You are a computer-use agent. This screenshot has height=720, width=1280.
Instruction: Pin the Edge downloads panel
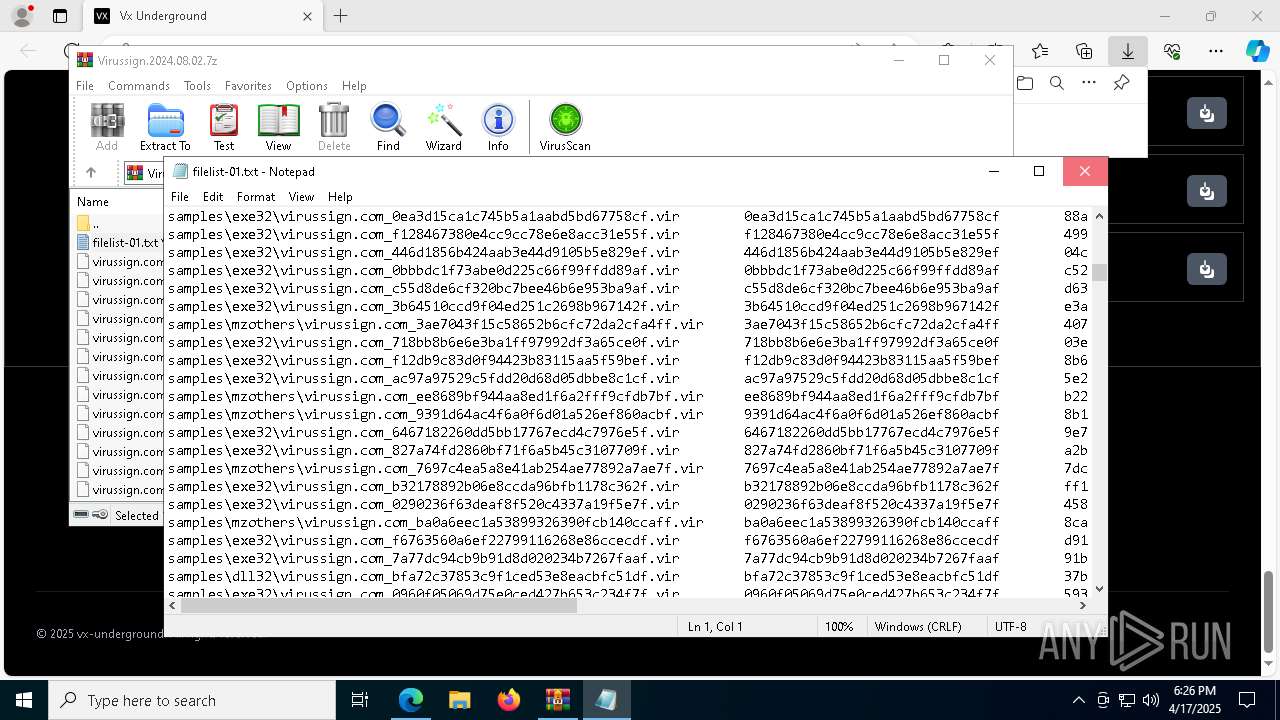click(1121, 83)
